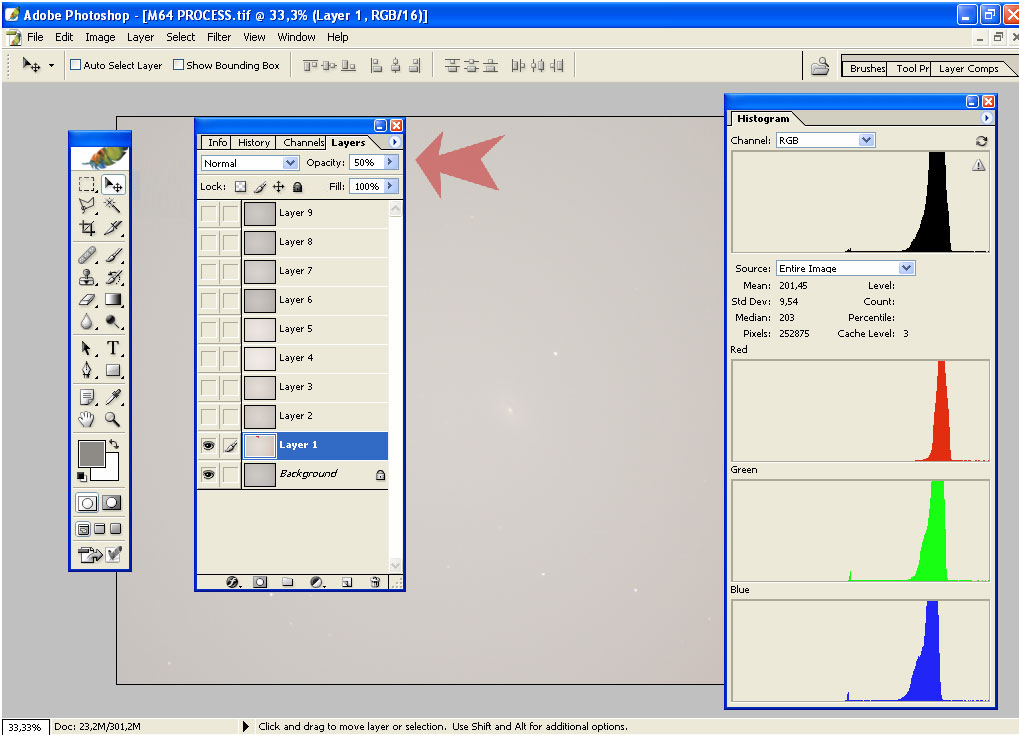Delete layer using trash icon

(375, 581)
